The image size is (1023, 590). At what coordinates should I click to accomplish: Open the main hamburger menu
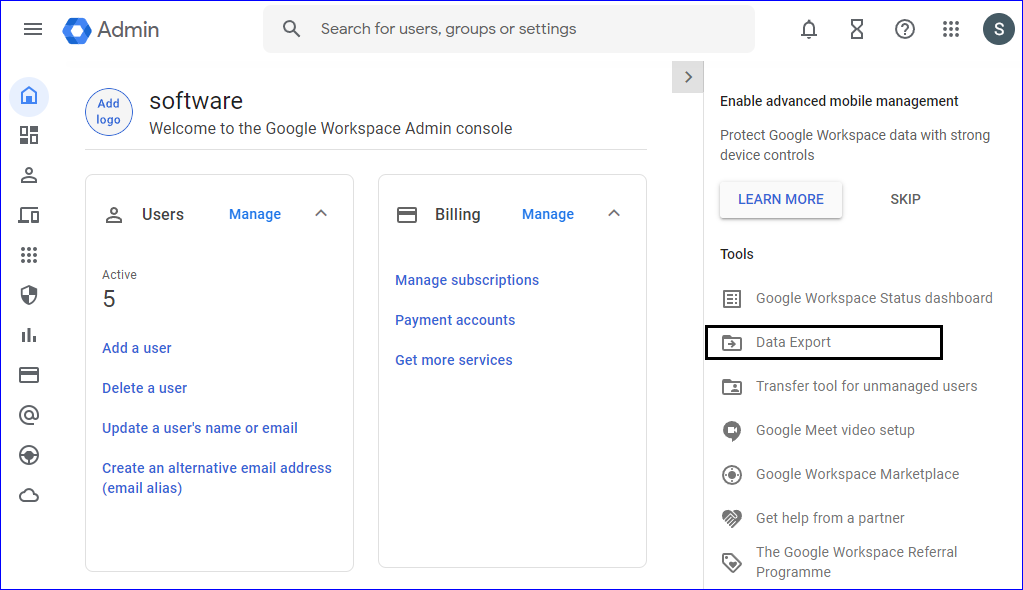tap(33, 29)
